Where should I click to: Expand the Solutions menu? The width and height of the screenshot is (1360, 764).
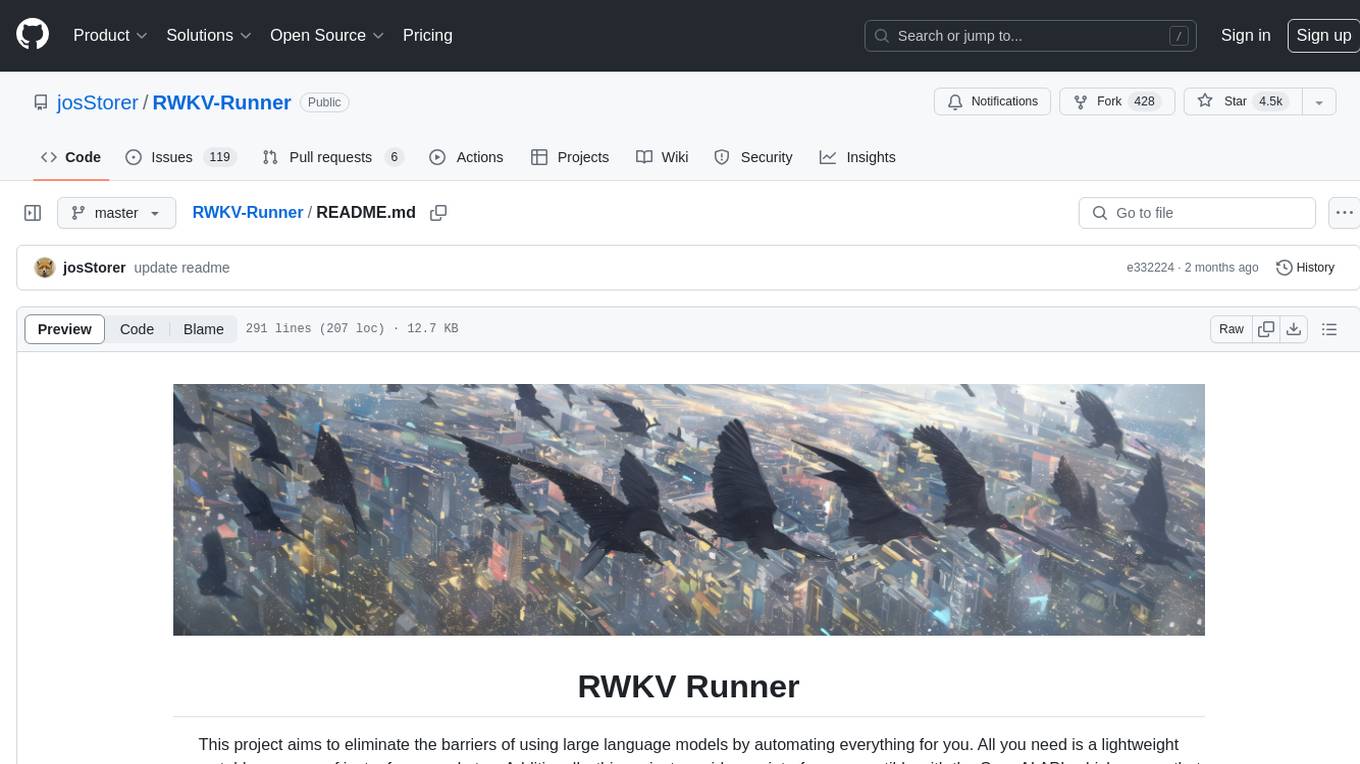(209, 35)
